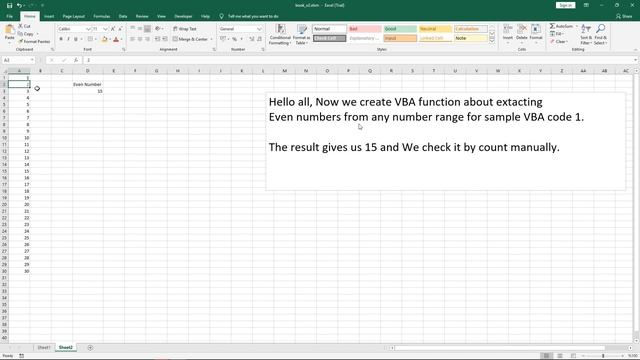Click Increase Indent icon
640x360 pixels.
(x=165, y=39)
